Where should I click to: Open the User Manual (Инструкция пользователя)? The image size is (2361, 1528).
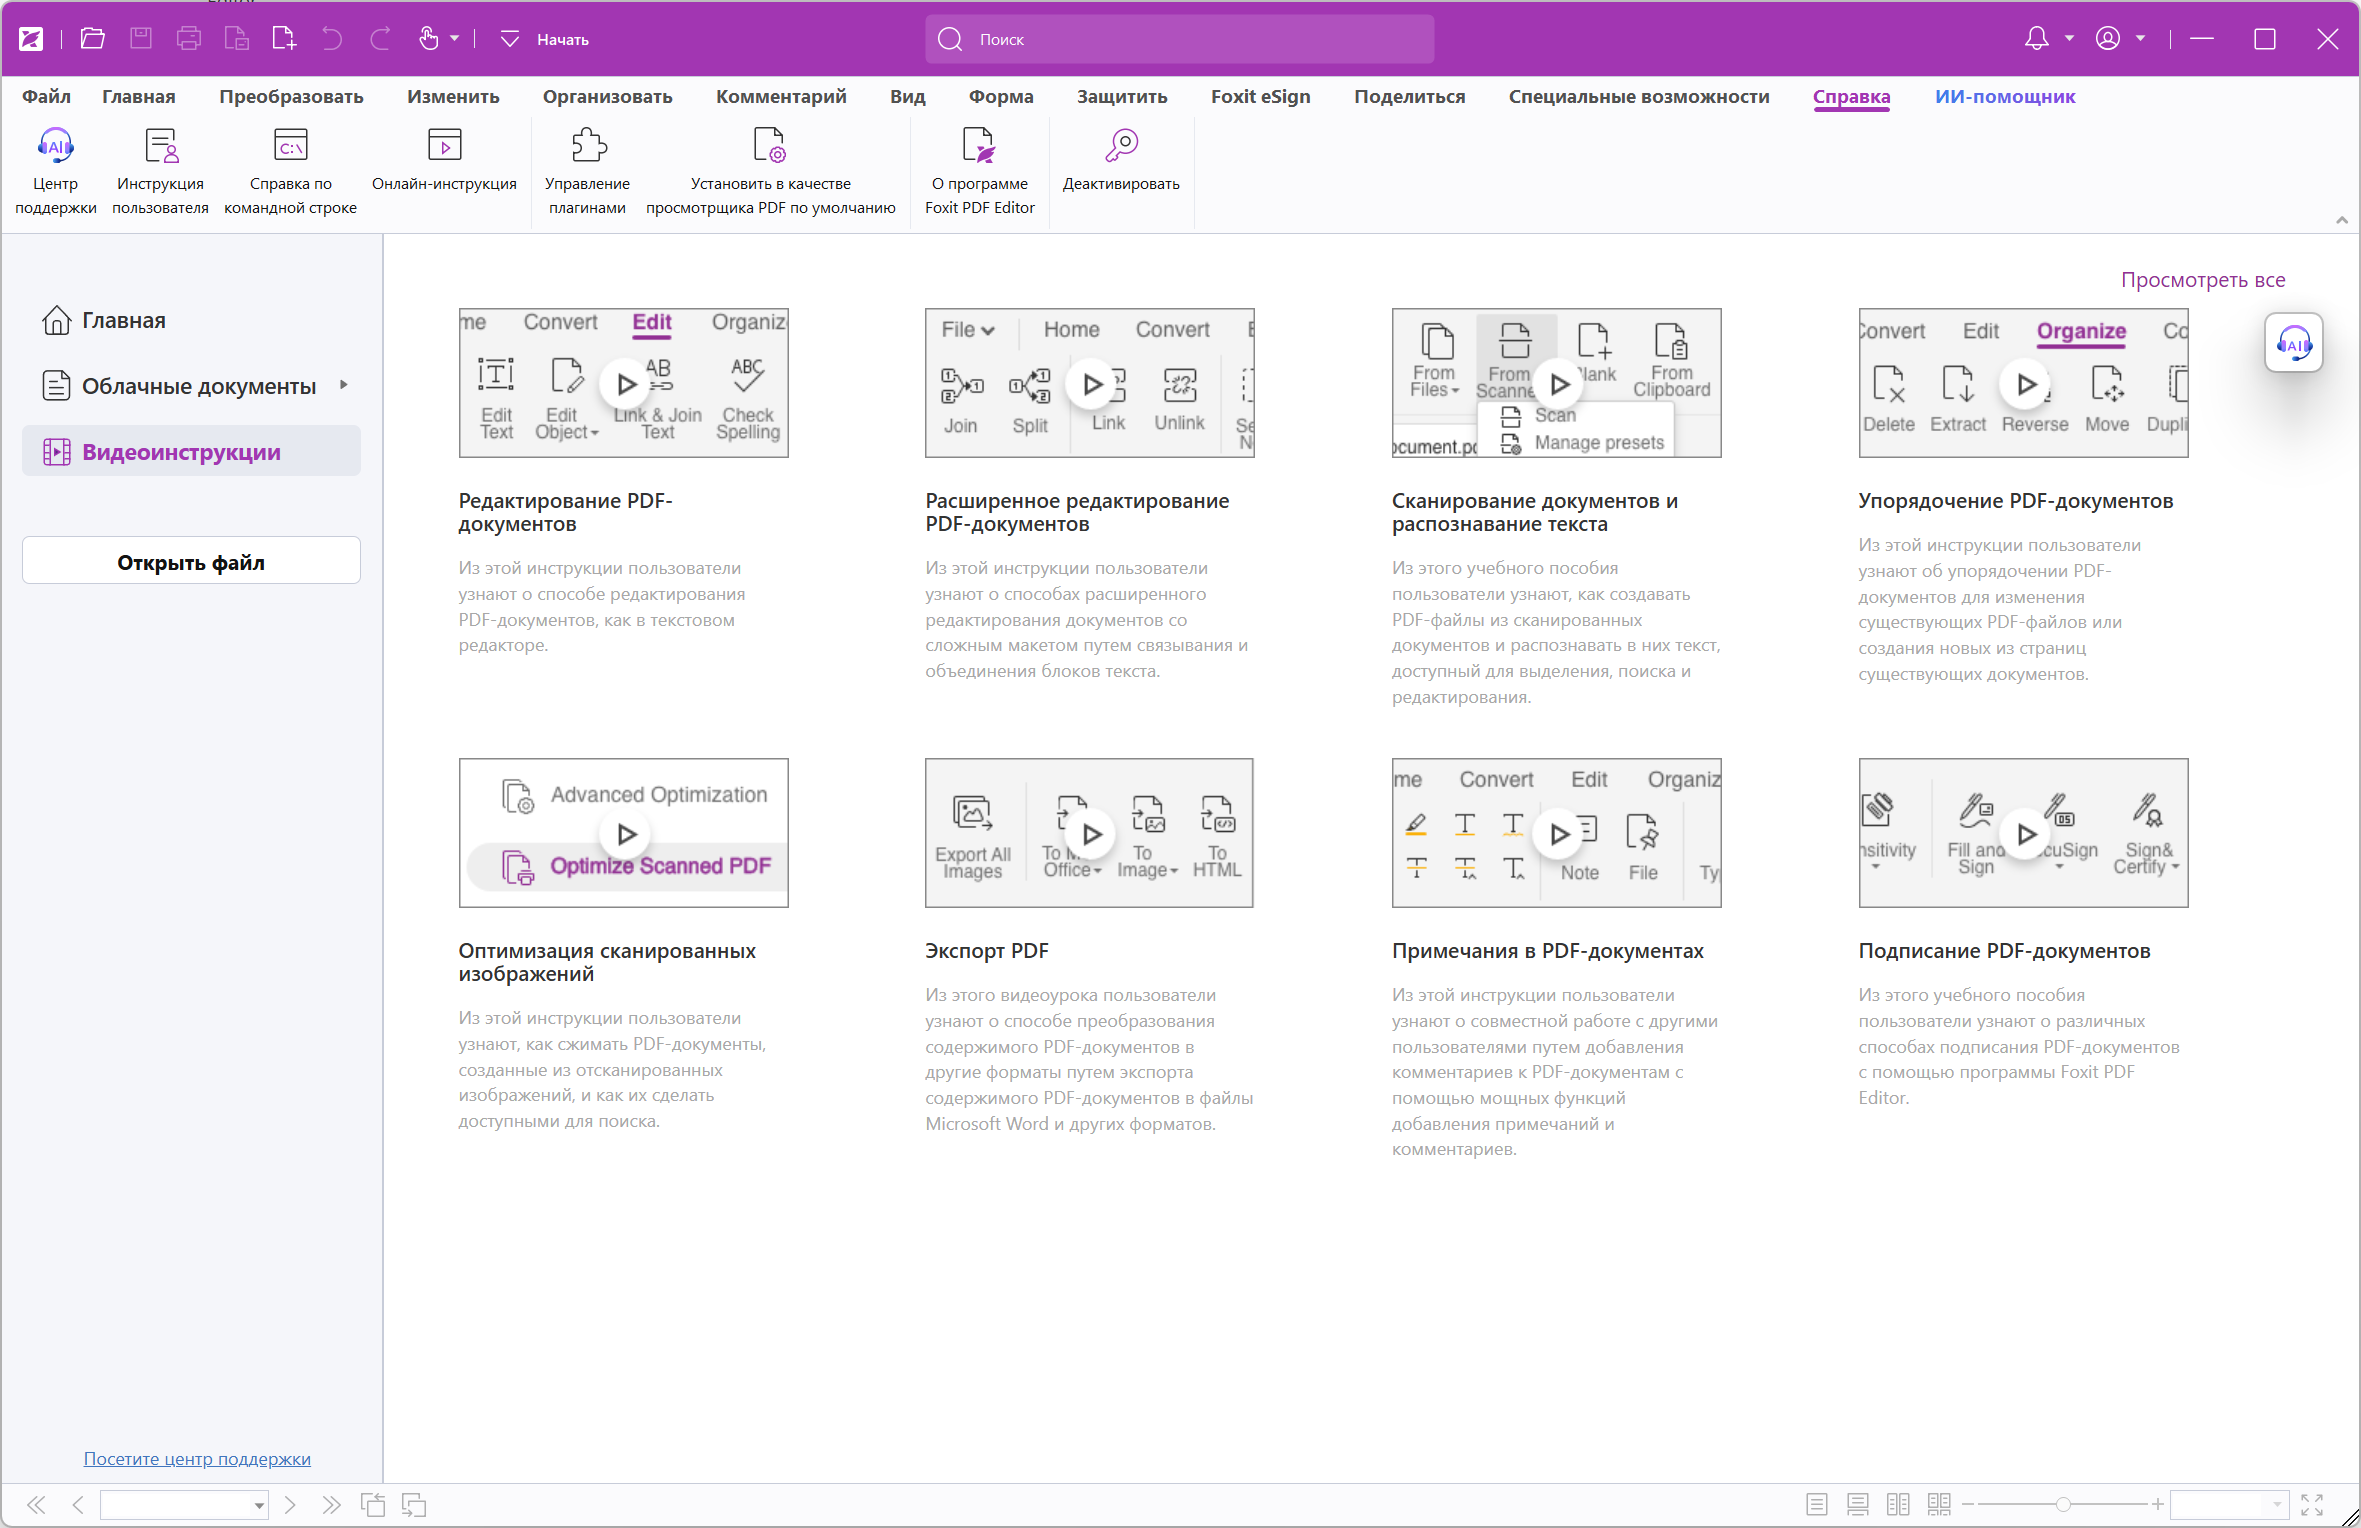pyautogui.click(x=160, y=147)
